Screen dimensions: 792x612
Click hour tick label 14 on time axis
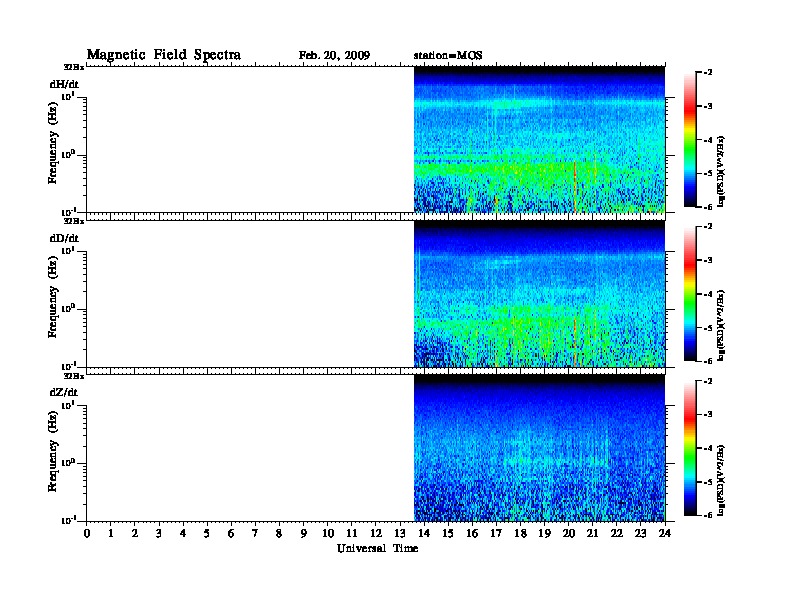coord(424,534)
